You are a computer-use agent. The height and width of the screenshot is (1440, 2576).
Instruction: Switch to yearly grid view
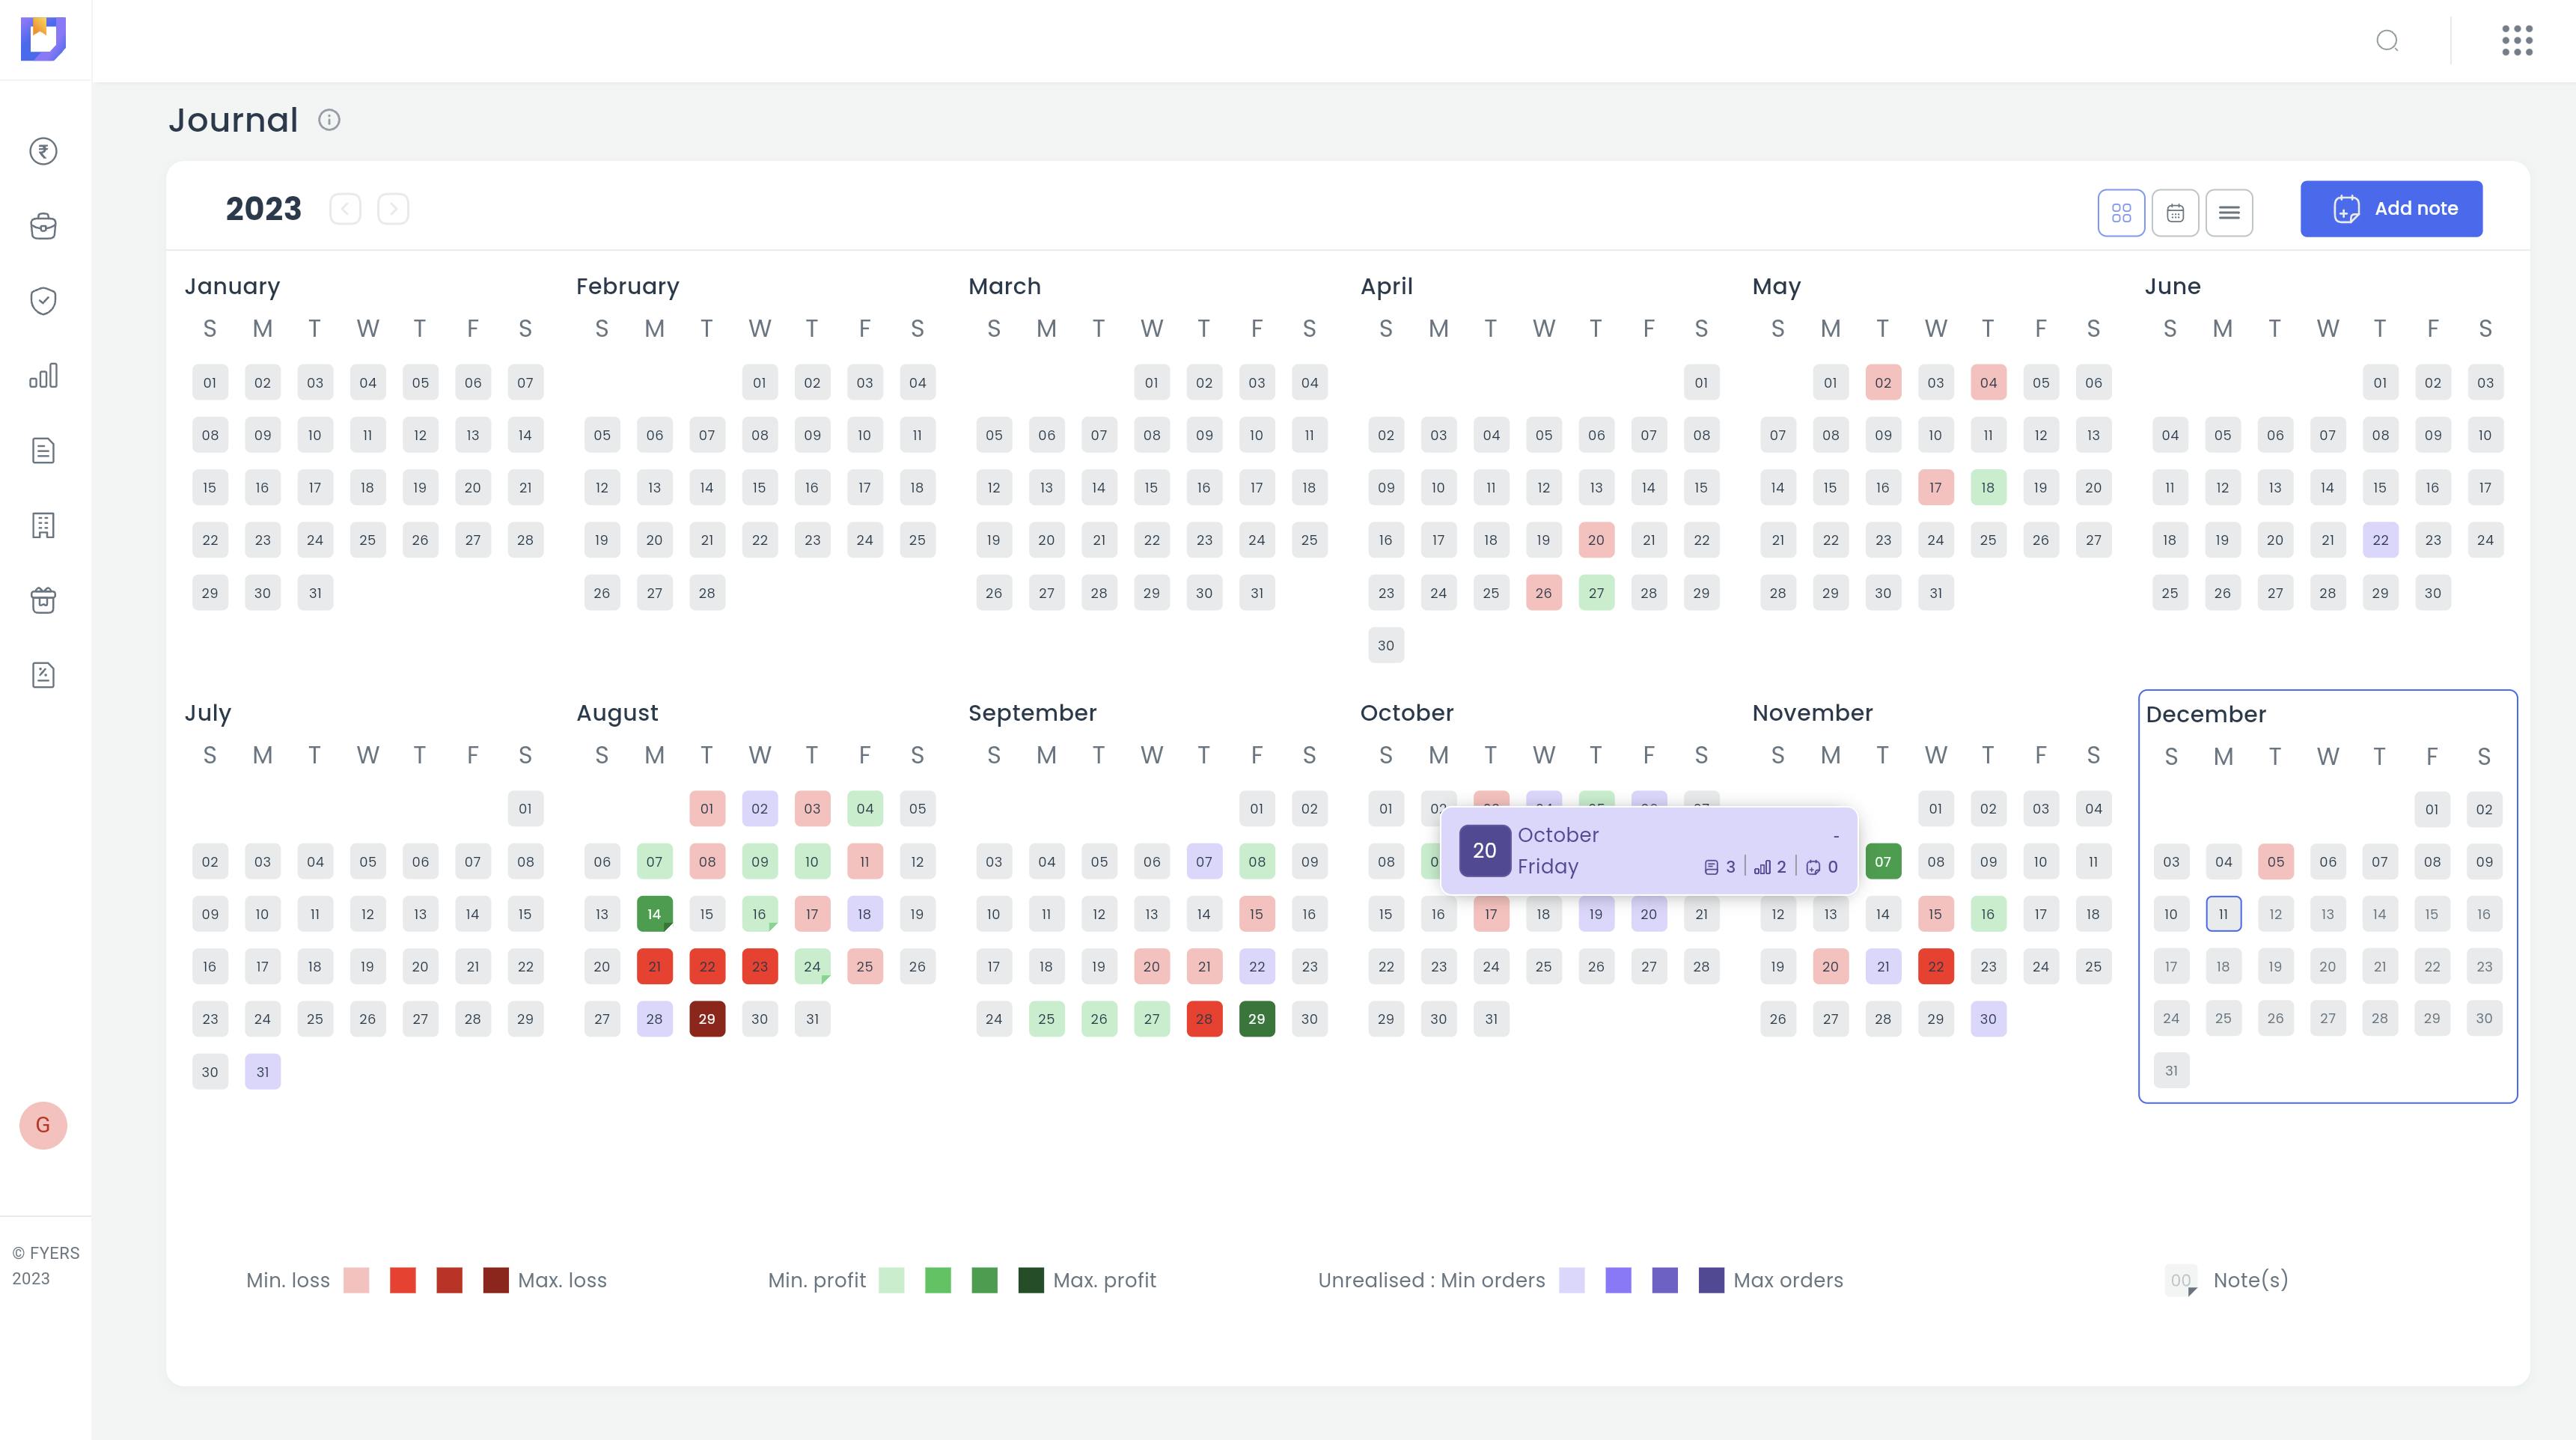click(2121, 212)
